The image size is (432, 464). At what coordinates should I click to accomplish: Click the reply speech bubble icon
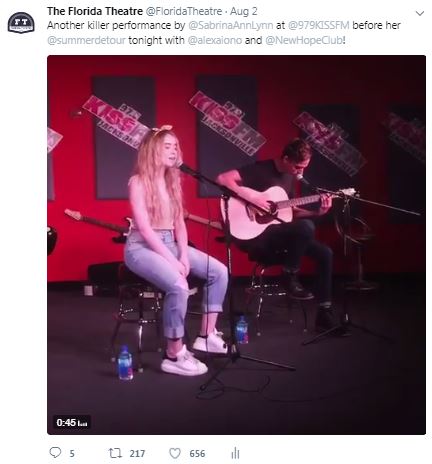[55, 453]
